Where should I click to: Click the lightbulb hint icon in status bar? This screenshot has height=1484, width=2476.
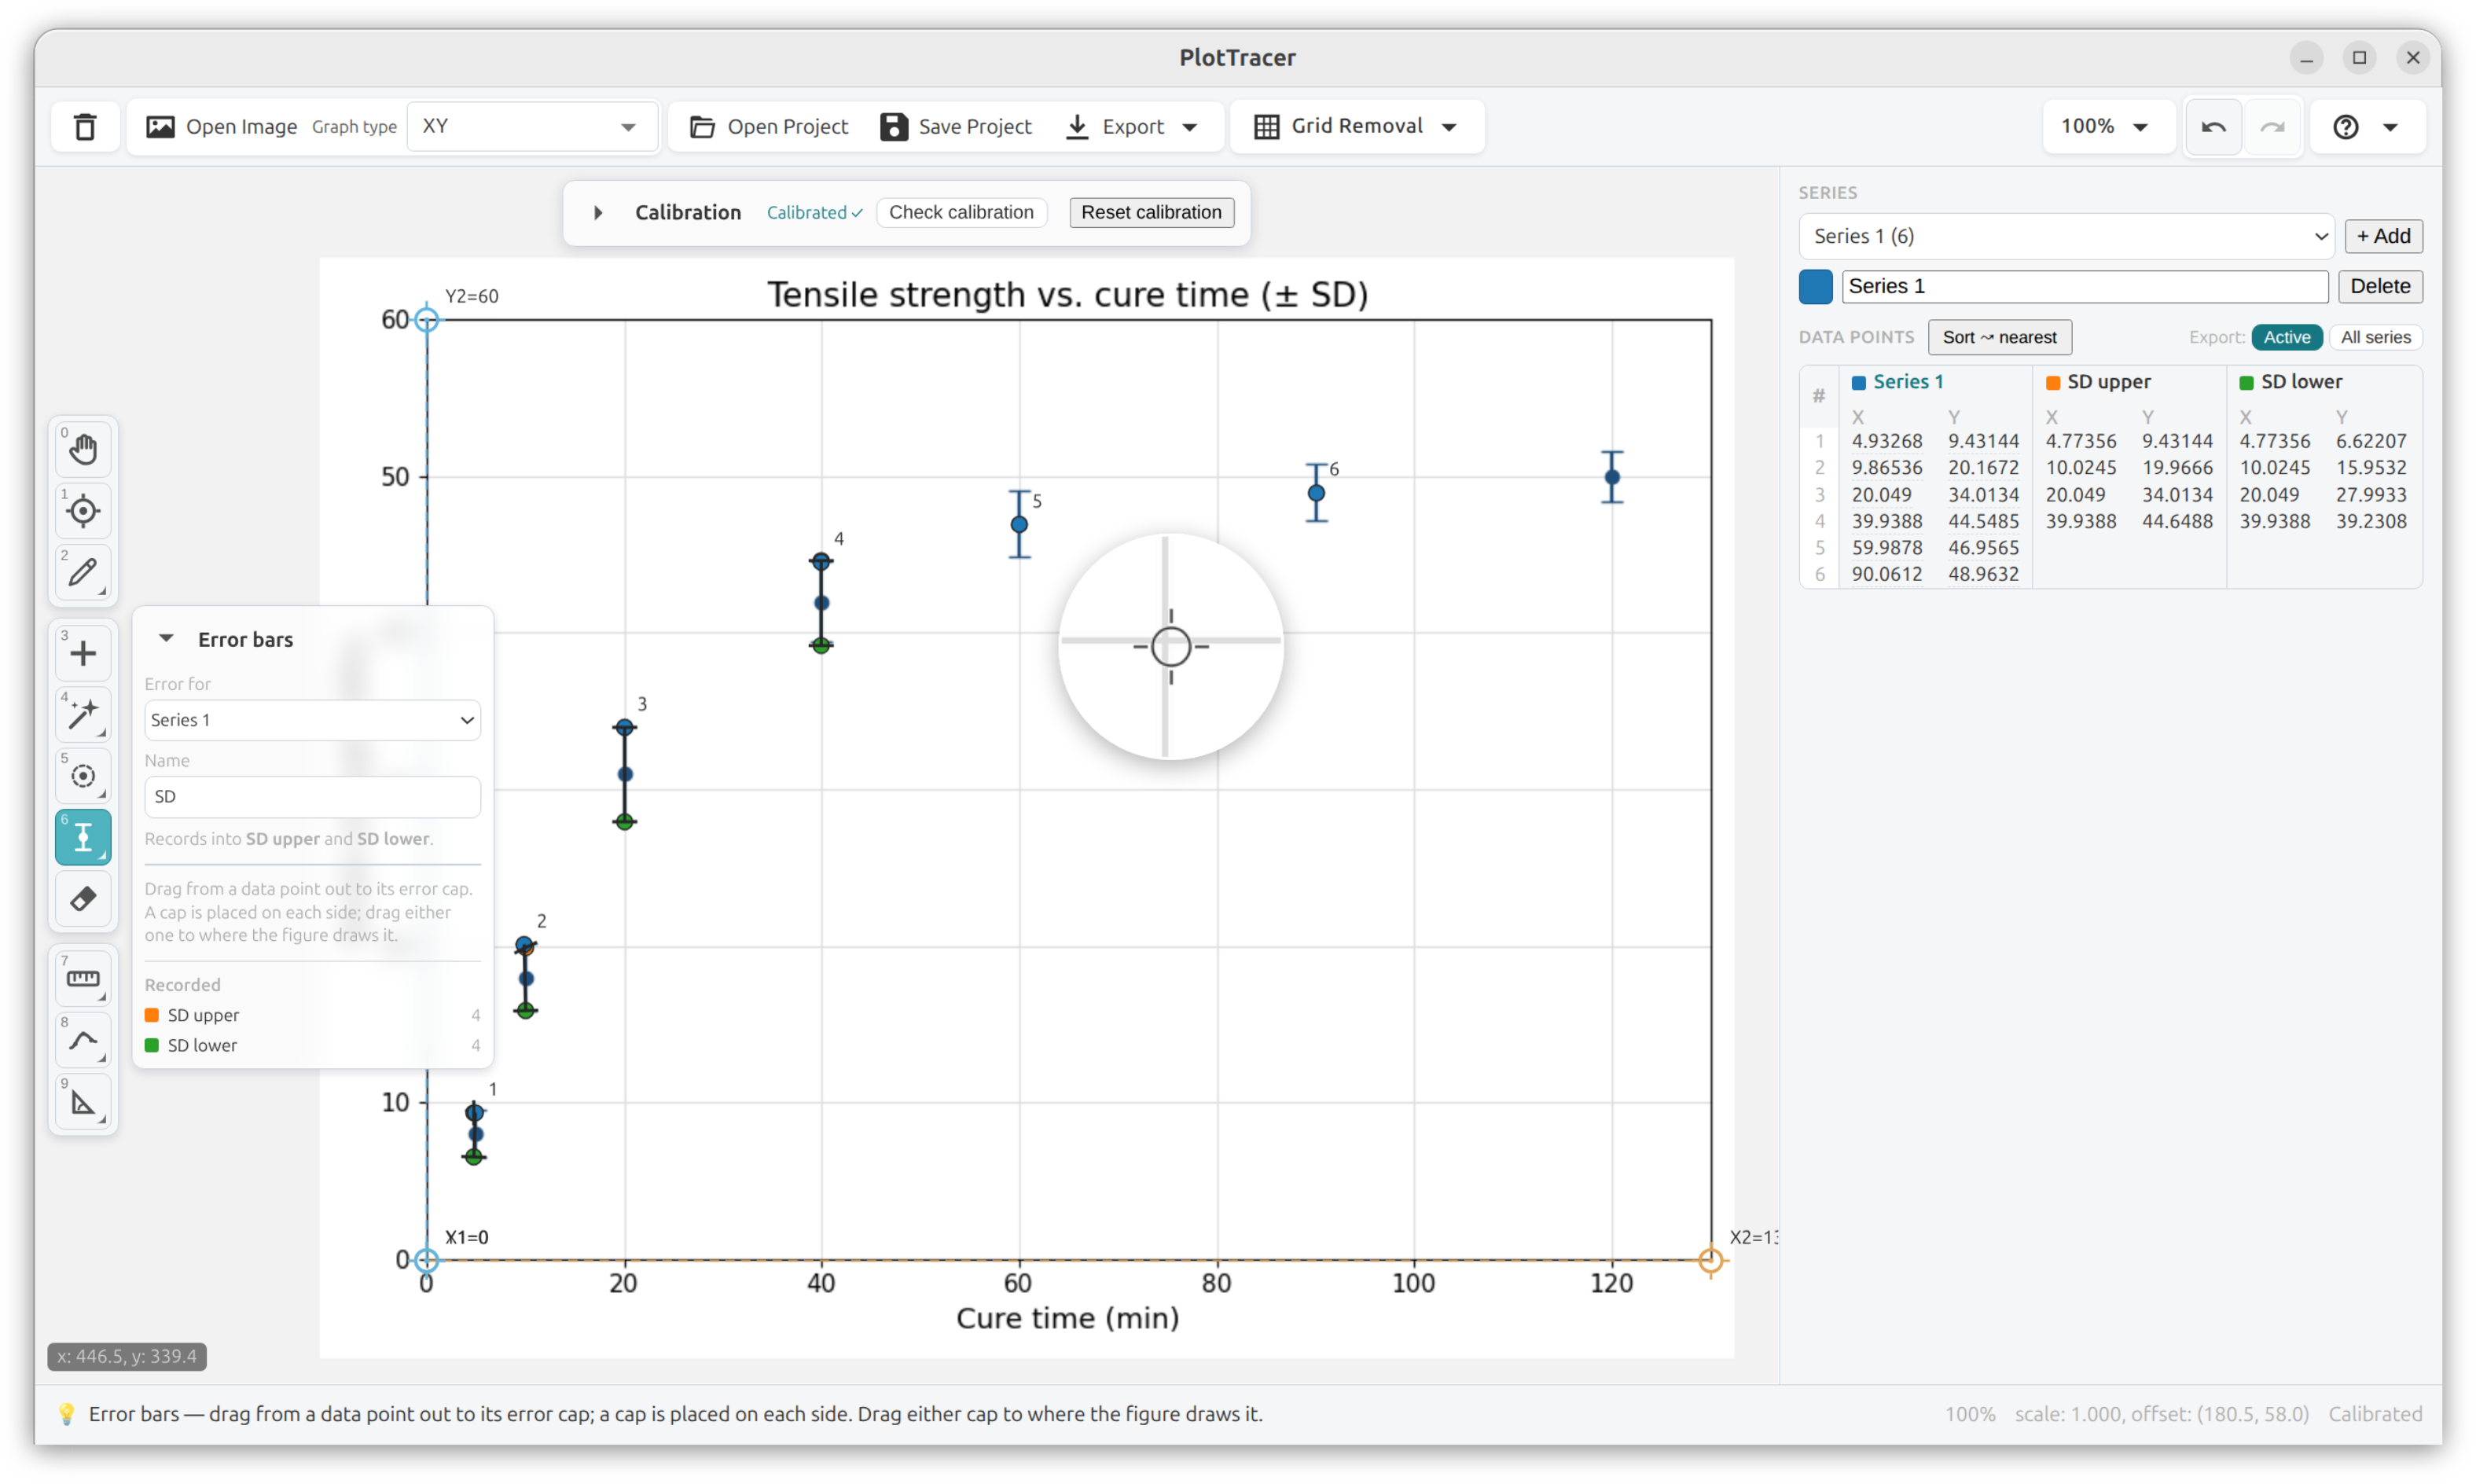67,1414
